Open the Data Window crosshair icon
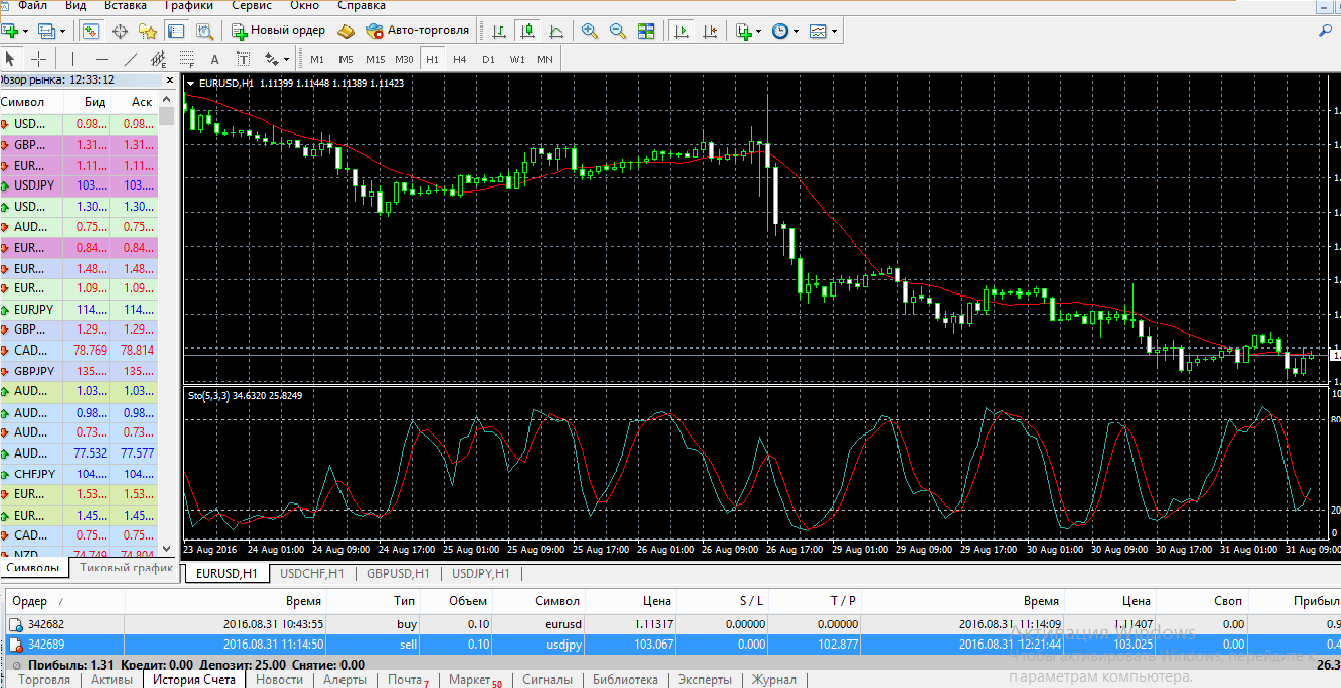This screenshot has height=688, width=1341. pos(120,31)
